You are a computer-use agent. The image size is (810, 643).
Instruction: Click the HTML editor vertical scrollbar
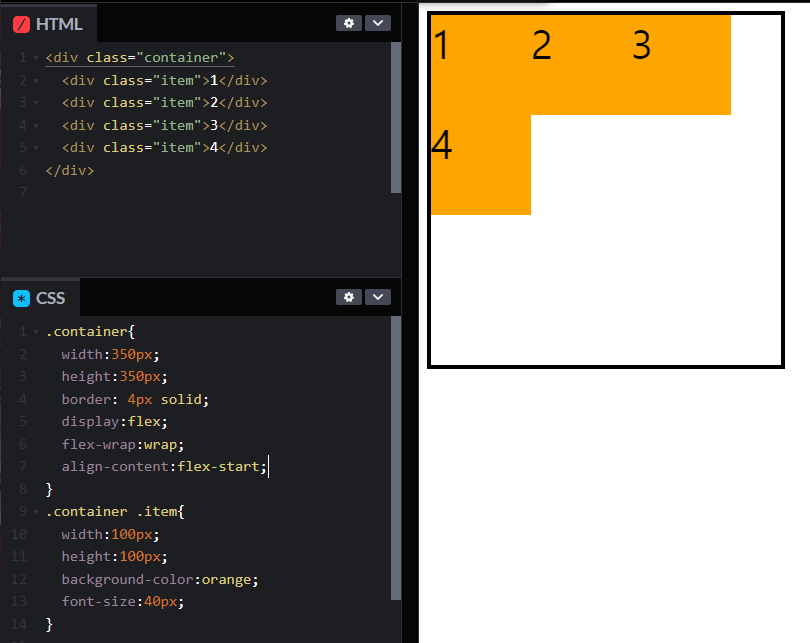(396, 118)
